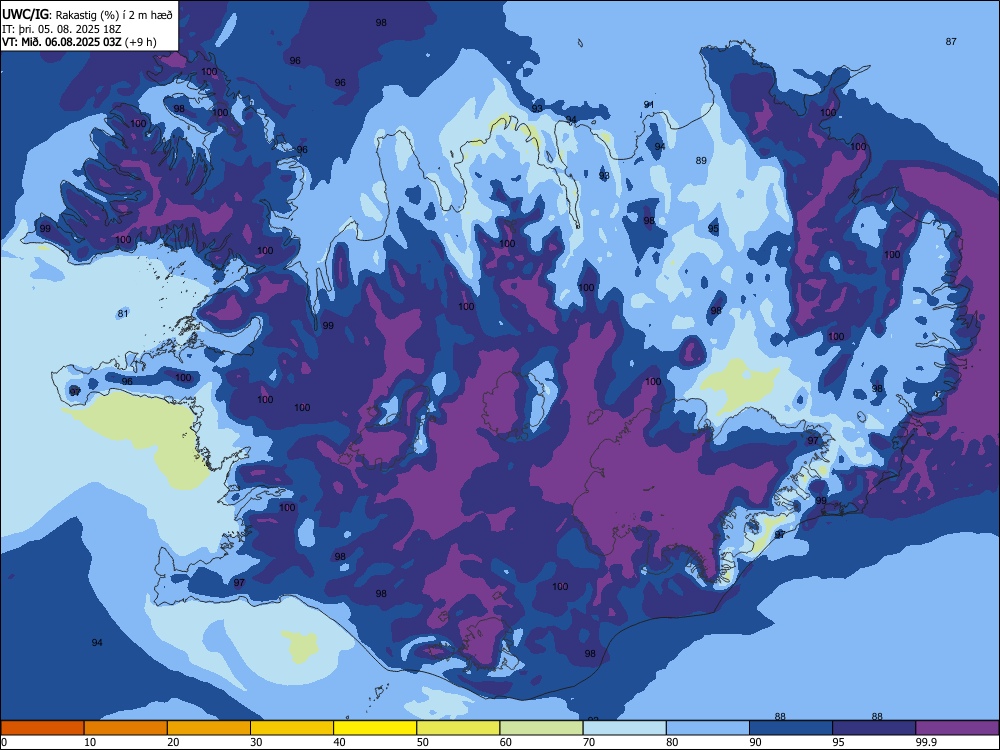Click the map humidity value '87'
1000x750 pixels.
[x=951, y=41]
